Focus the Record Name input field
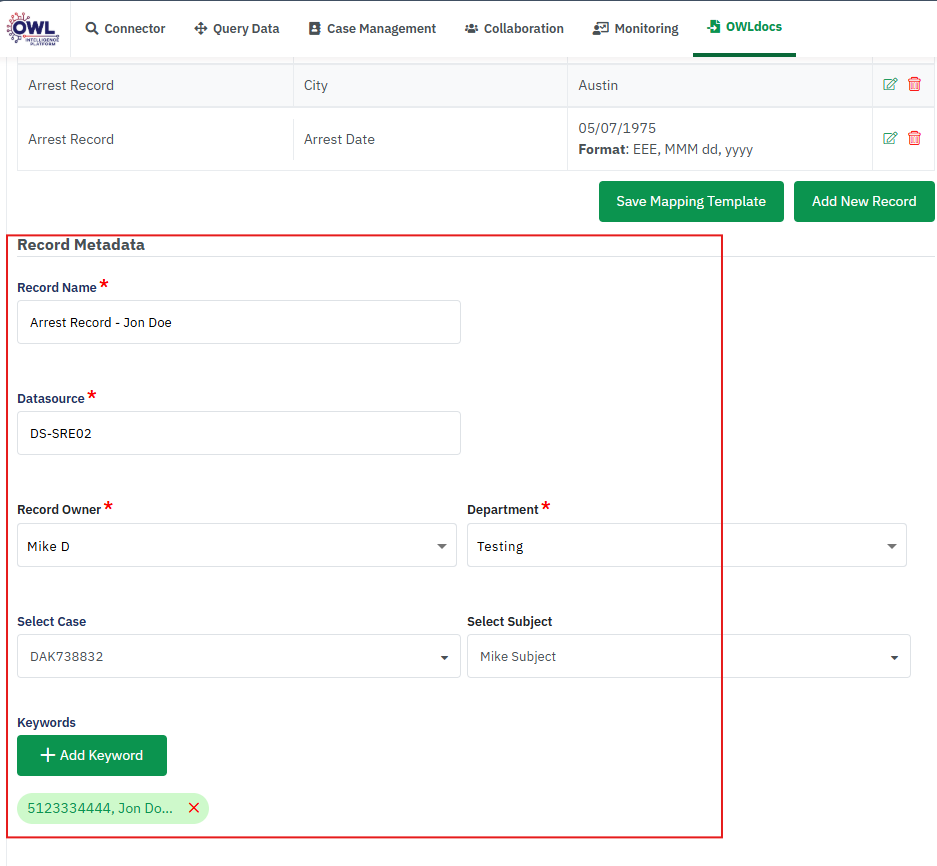Image resolution: width=937 pixels, height=866 pixels. coord(238,323)
